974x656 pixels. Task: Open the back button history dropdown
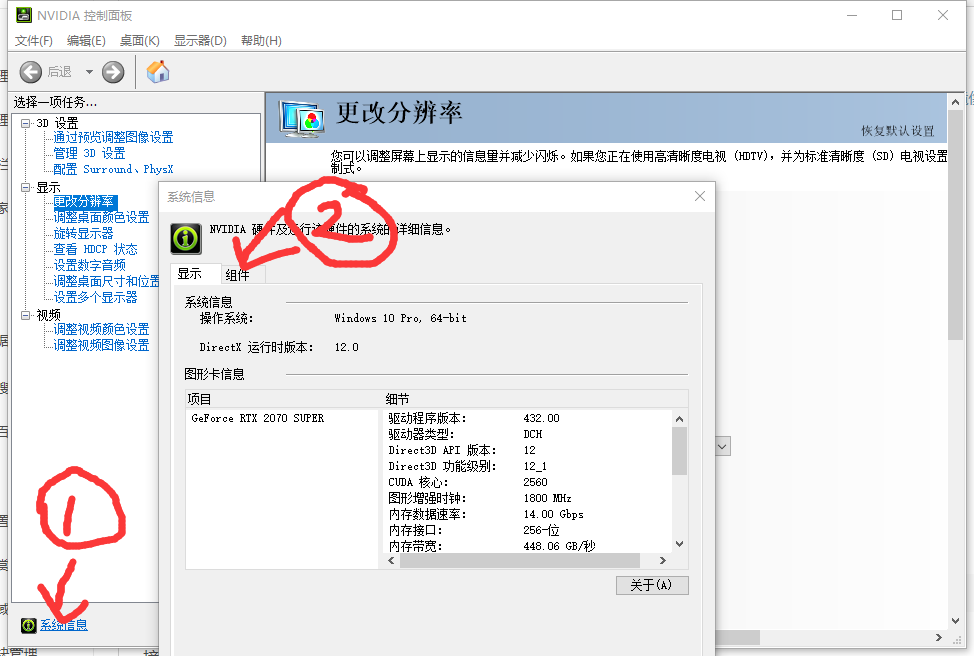click(x=88, y=71)
